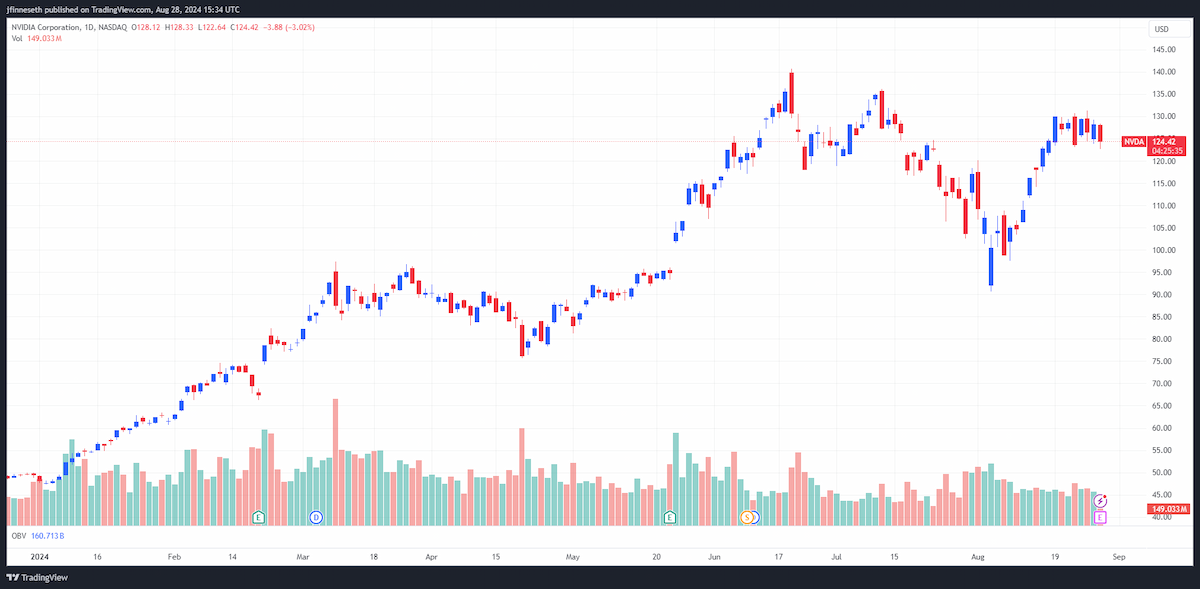Click the tallest red volume bar in March
The image size is (1200, 589).
(x=335, y=462)
